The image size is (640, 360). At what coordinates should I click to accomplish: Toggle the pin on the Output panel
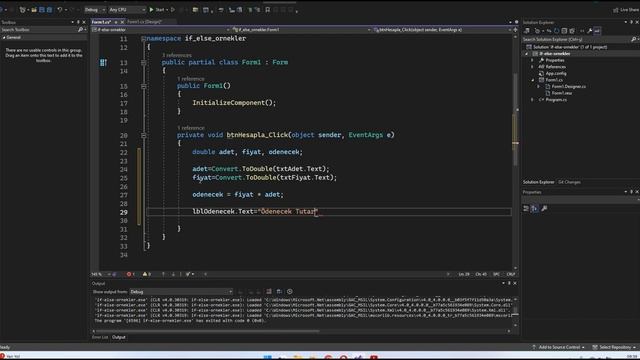(509, 283)
